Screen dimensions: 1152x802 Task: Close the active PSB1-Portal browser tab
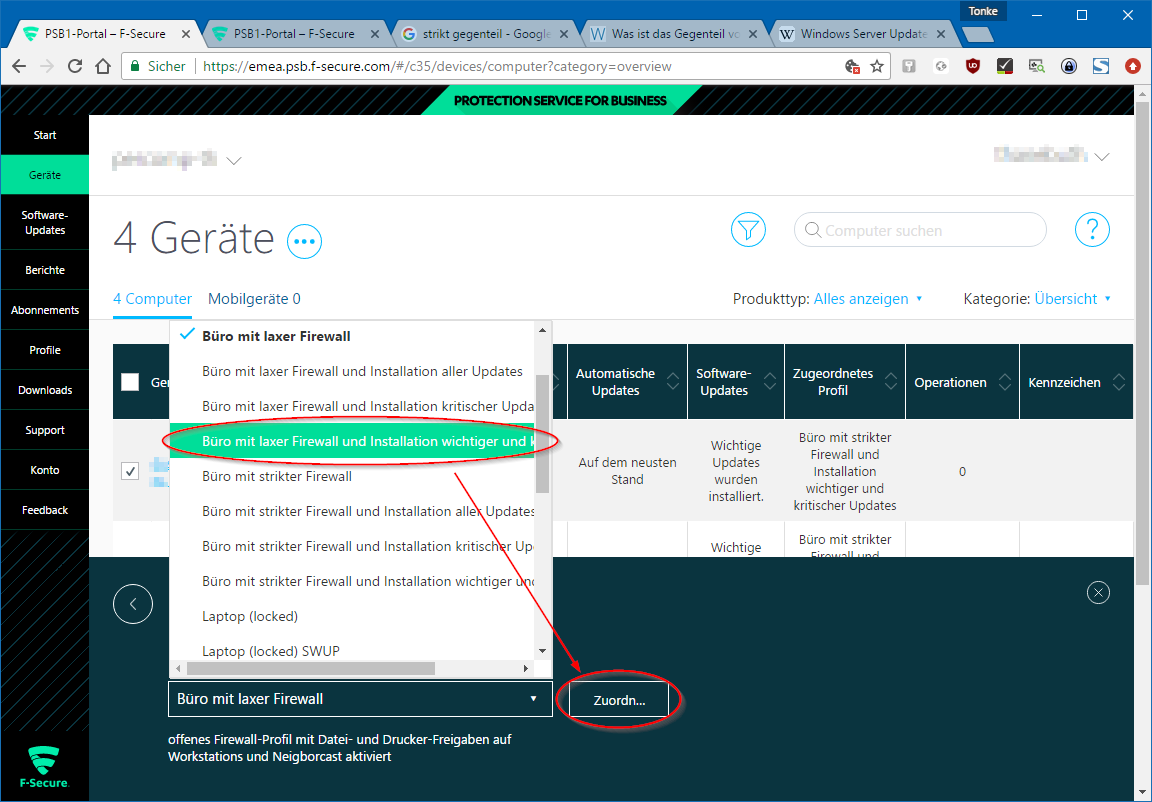pyautogui.click(x=186, y=34)
